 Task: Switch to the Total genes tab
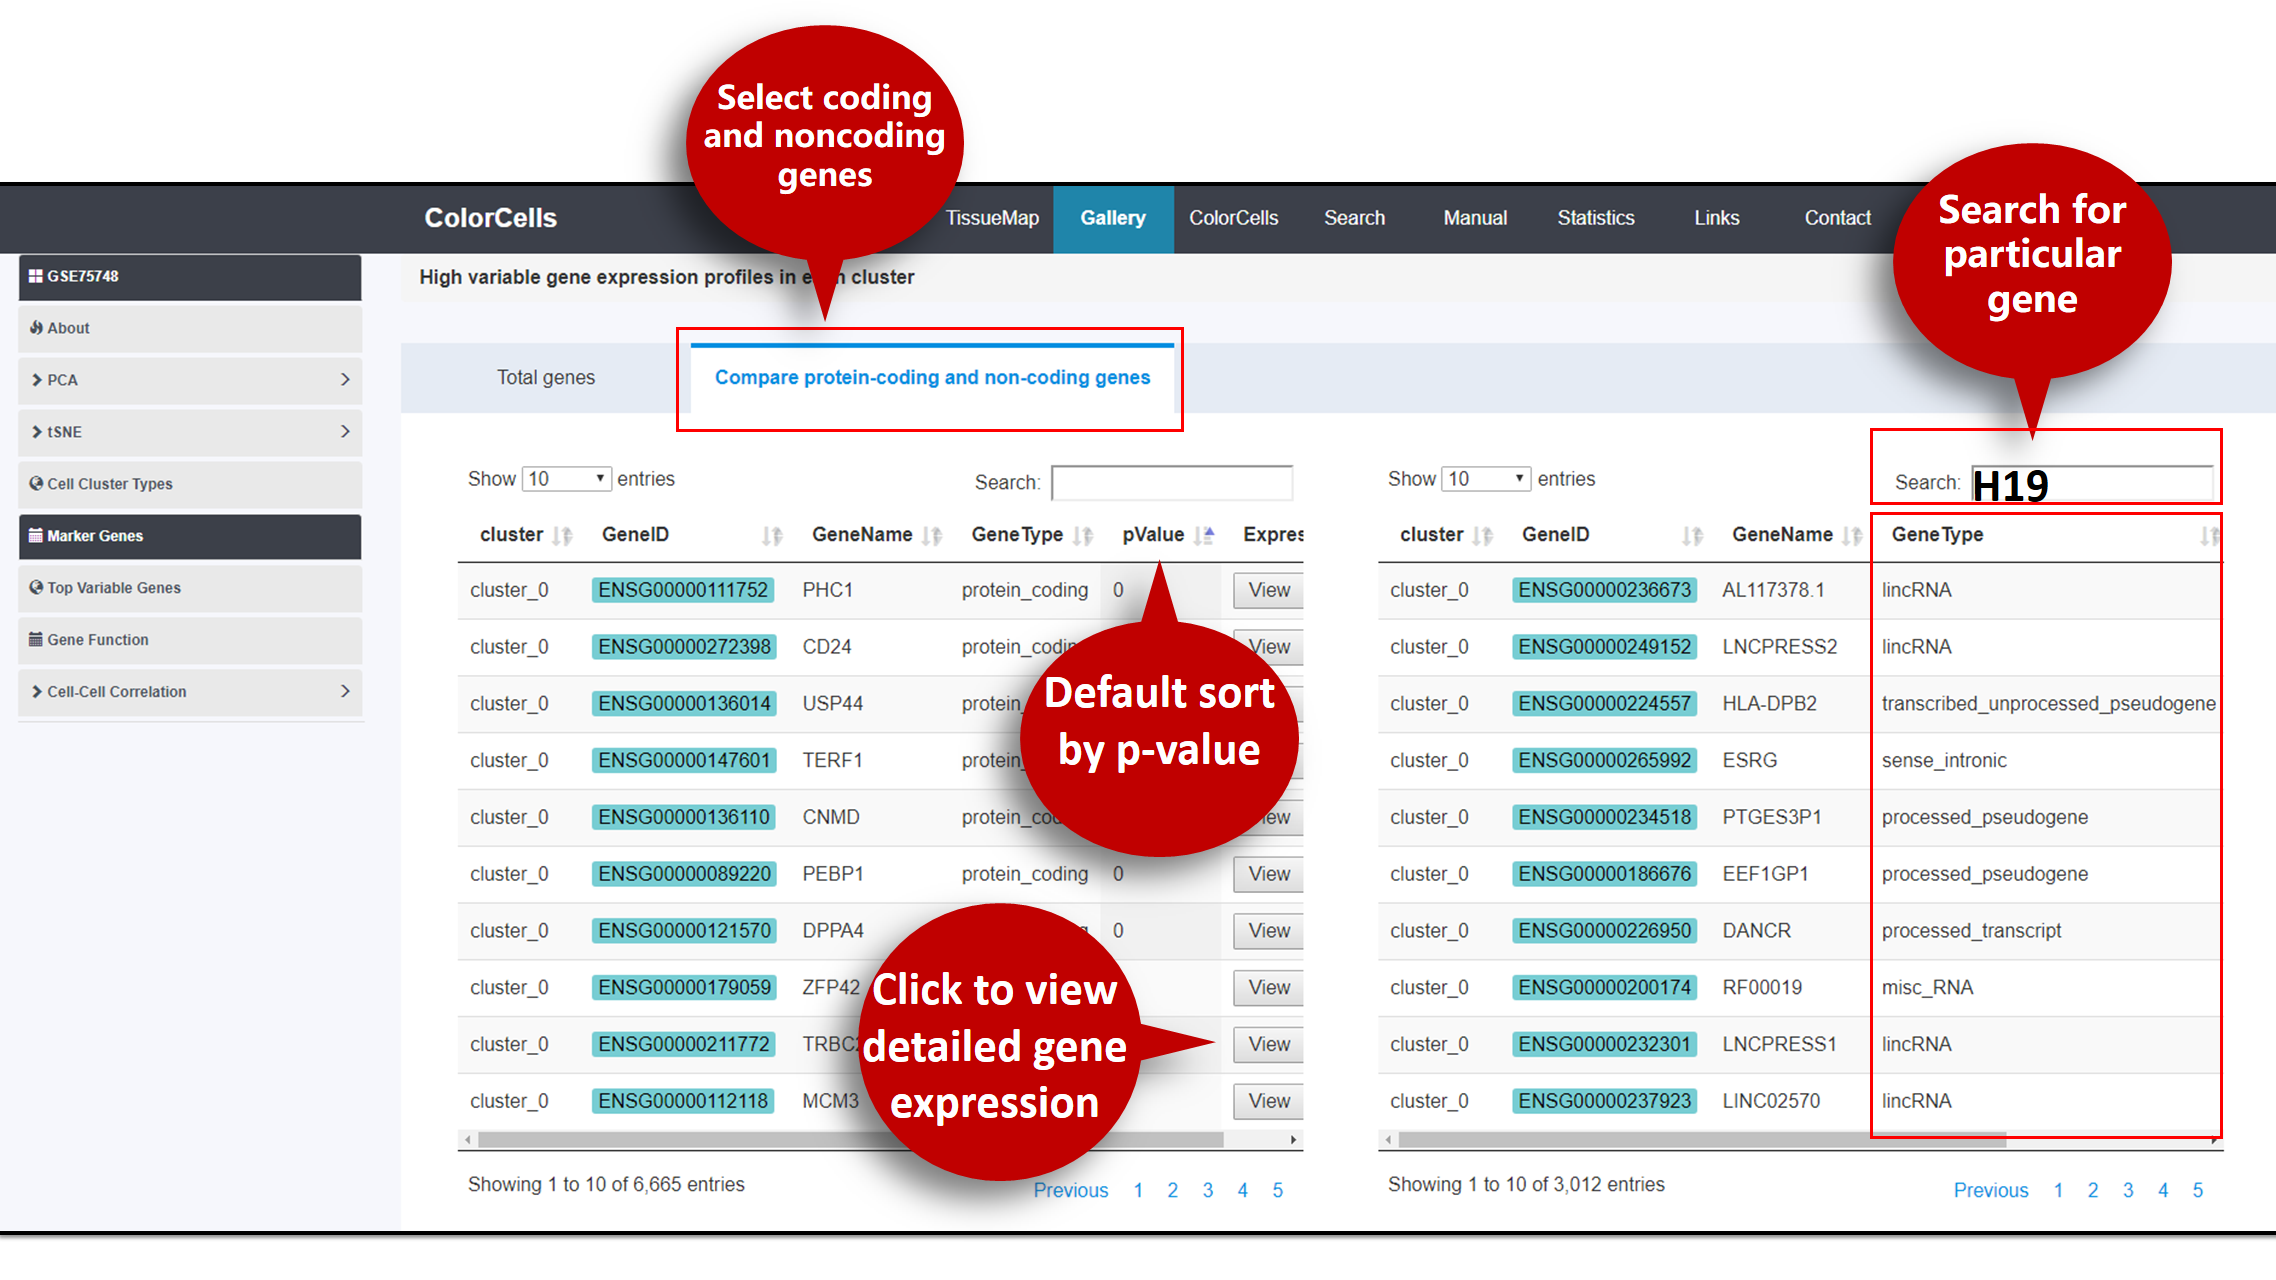coord(546,378)
